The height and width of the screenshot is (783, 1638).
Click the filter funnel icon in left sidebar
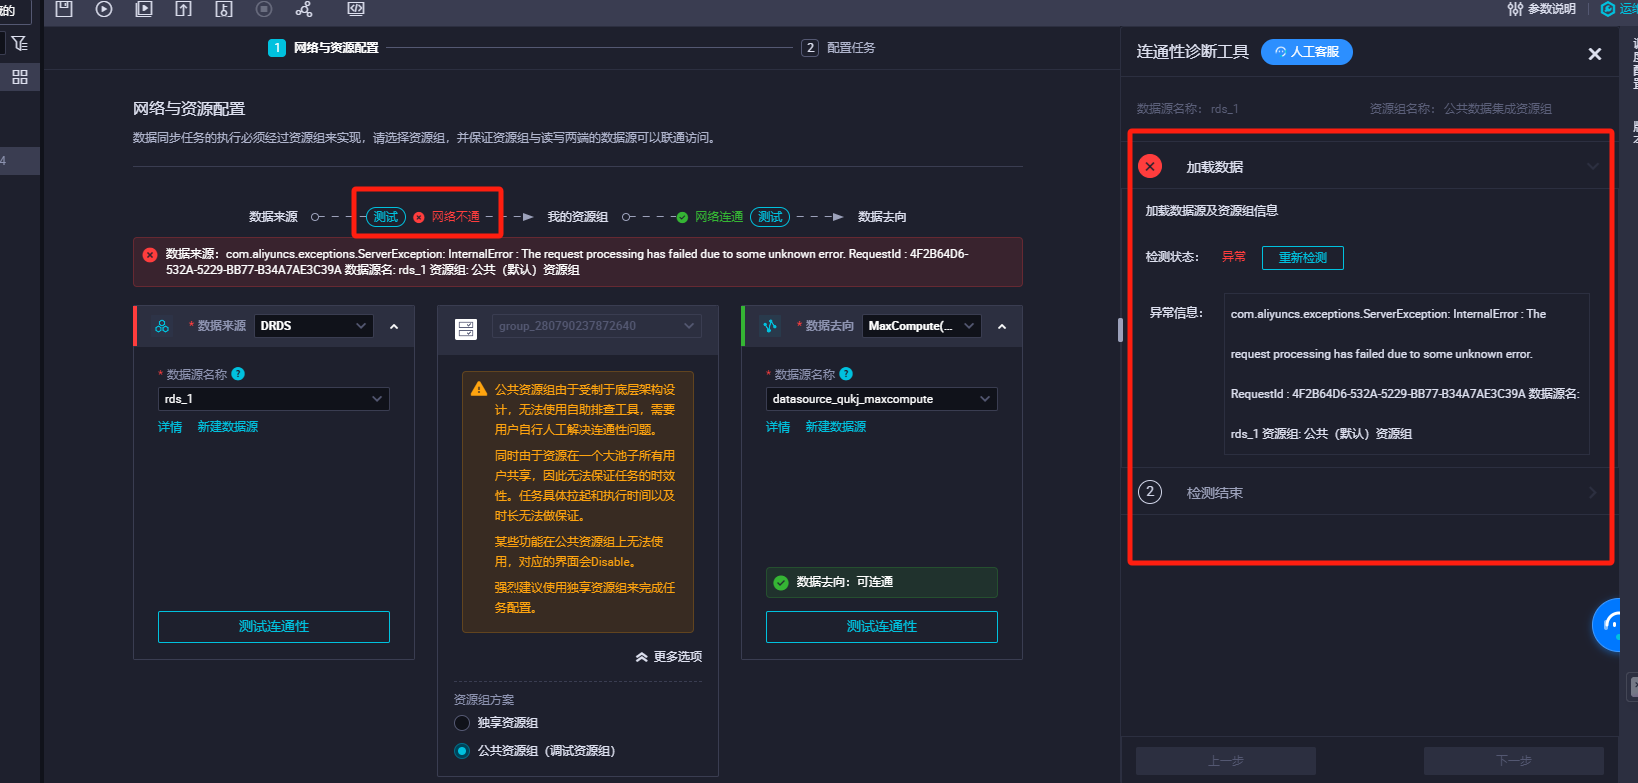(x=20, y=43)
